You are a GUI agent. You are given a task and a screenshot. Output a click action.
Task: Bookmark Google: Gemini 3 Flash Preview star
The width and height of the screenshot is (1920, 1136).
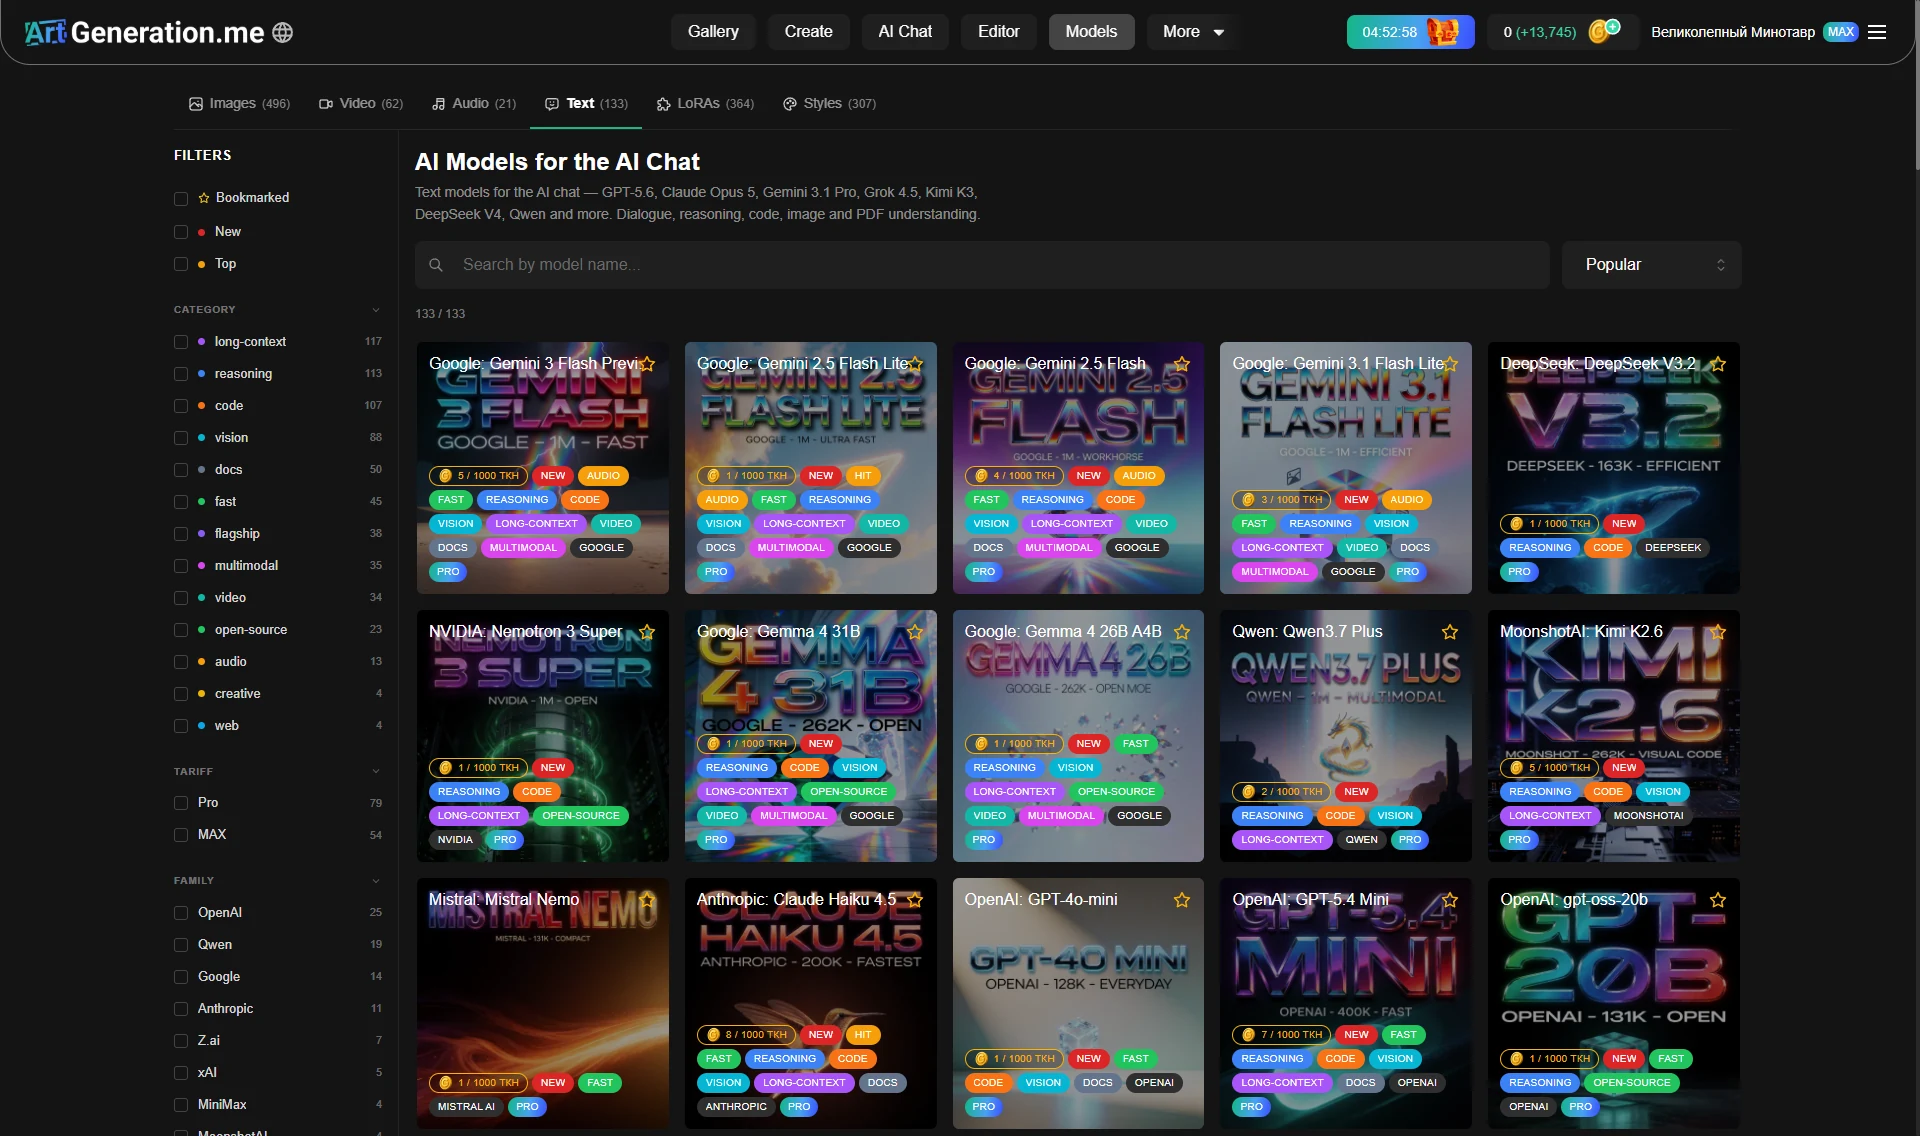click(647, 364)
